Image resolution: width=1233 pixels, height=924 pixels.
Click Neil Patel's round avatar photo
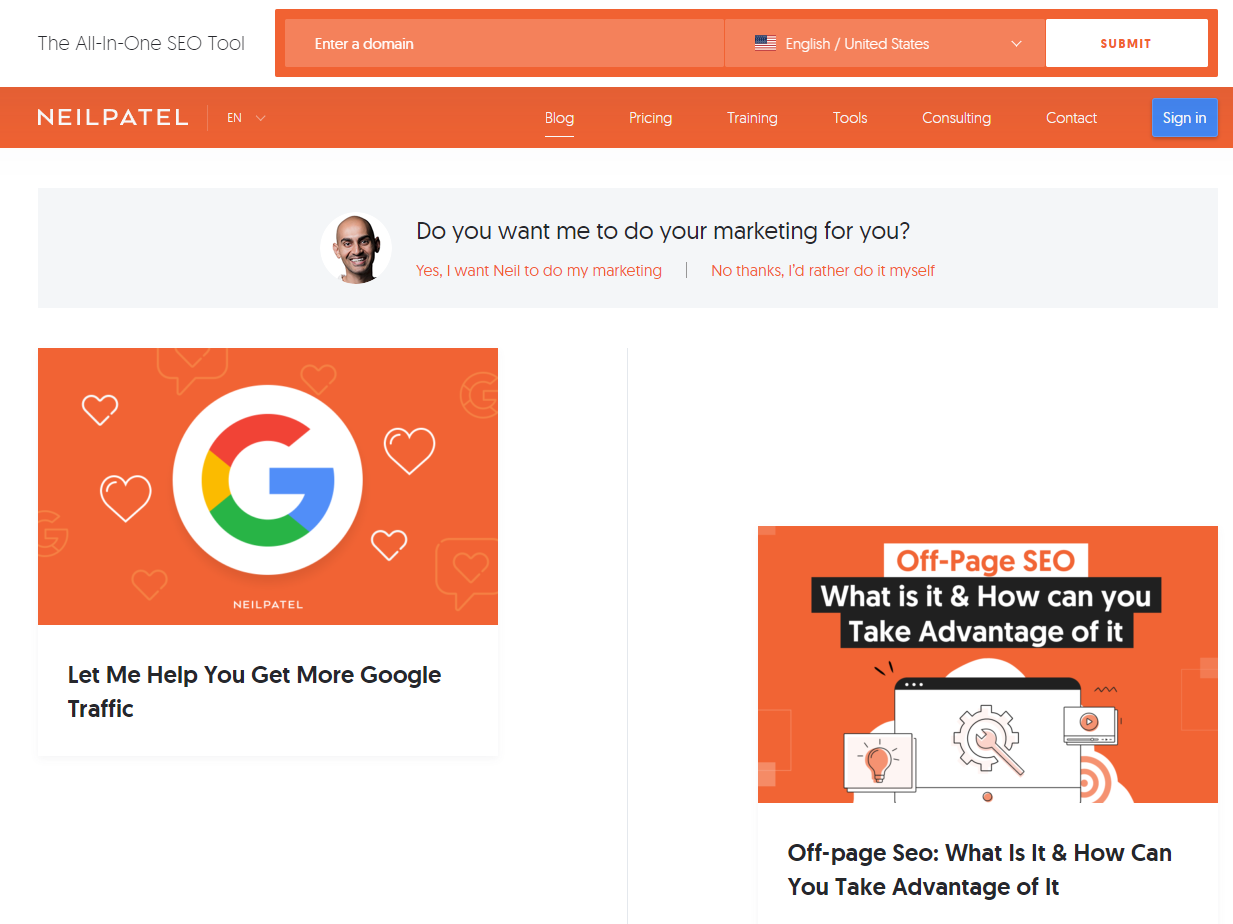click(356, 248)
